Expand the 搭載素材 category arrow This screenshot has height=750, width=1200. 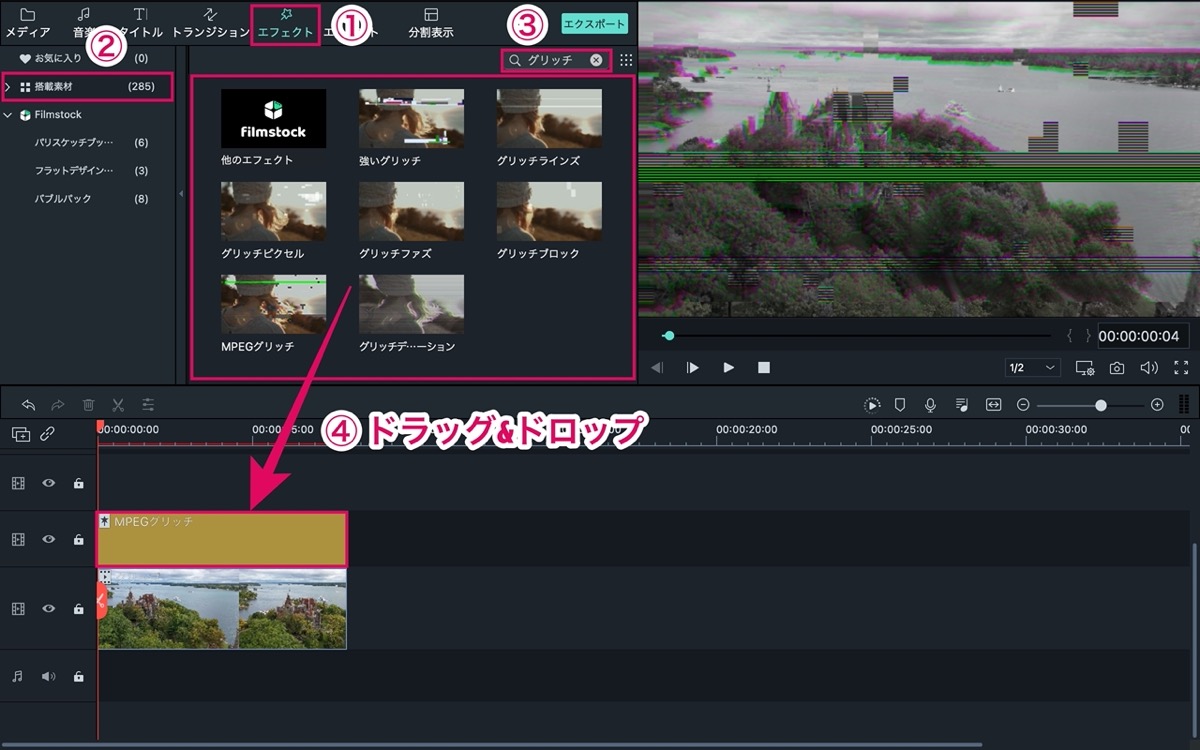click(x=8, y=87)
